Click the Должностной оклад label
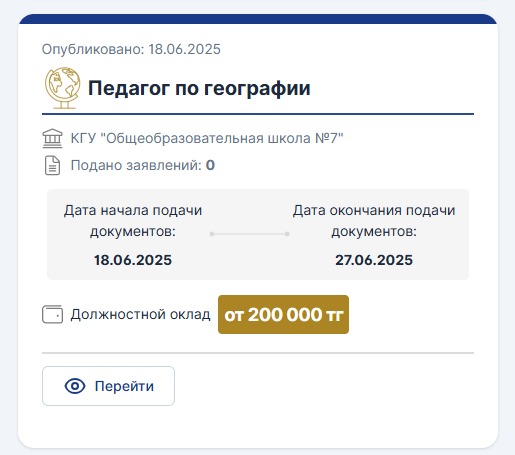This screenshot has width=515, height=455. coord(140,314)
